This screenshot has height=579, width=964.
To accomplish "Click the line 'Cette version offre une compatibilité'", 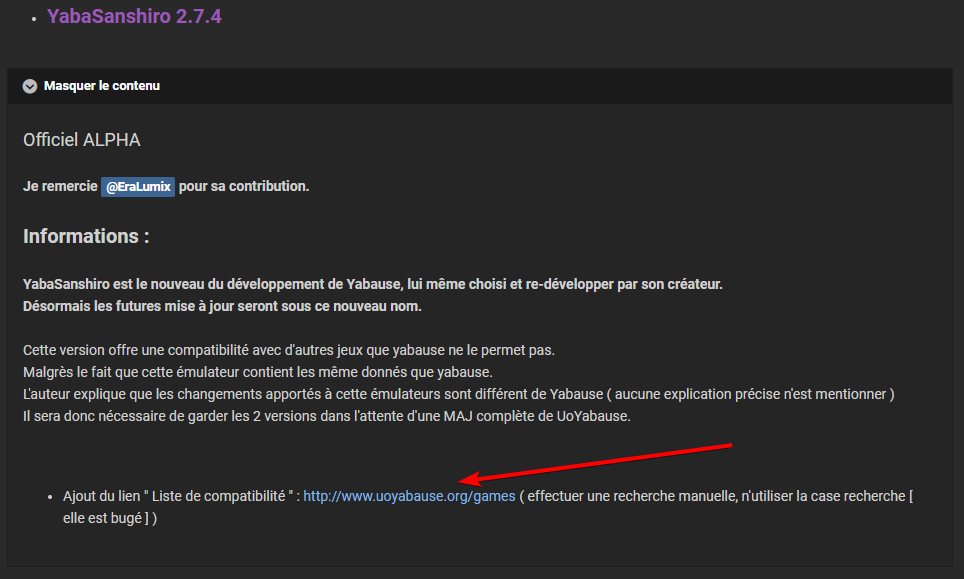I will coord(289,350).
